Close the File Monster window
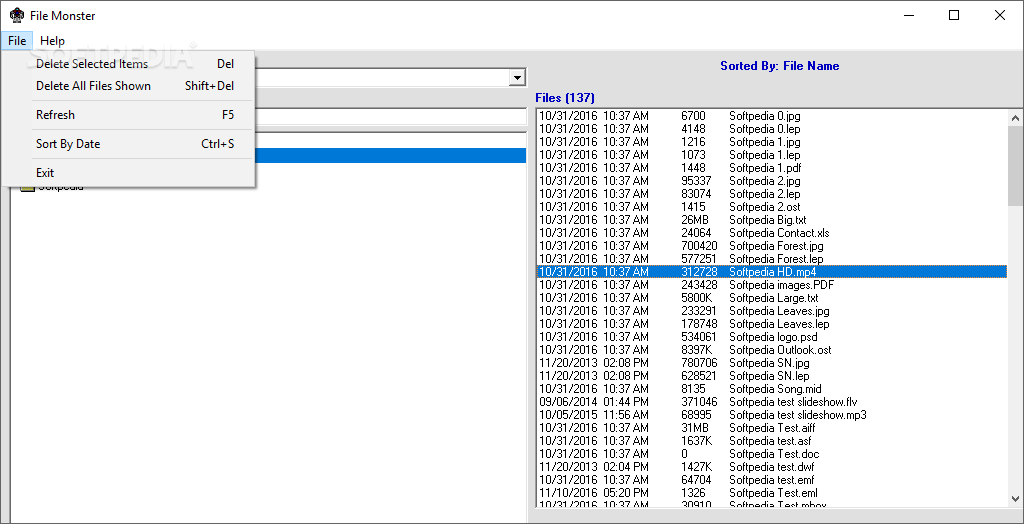Screen dimensions: 1024x524 pyautogui.click(x=1000, y=16)
